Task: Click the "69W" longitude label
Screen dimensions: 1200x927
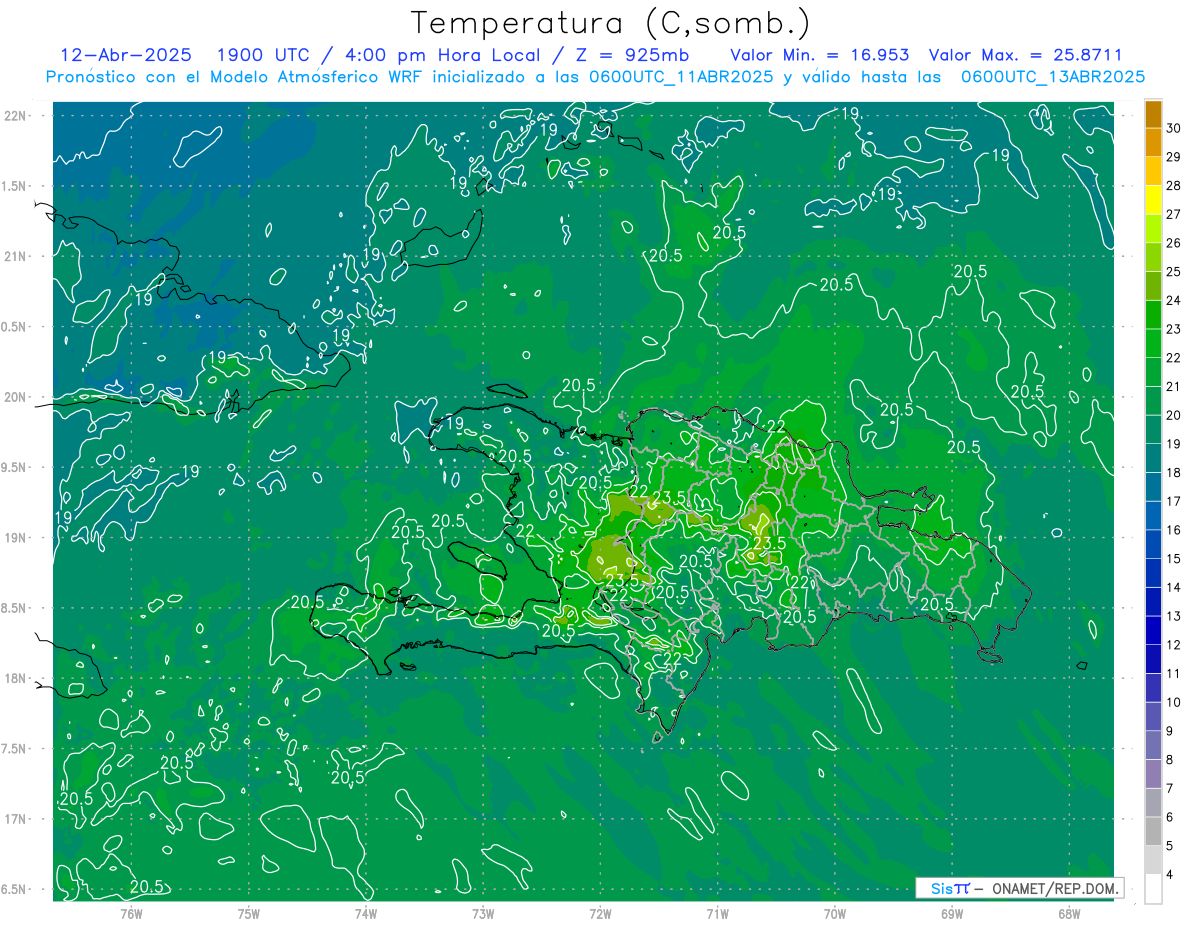Action: click(952, 913)
